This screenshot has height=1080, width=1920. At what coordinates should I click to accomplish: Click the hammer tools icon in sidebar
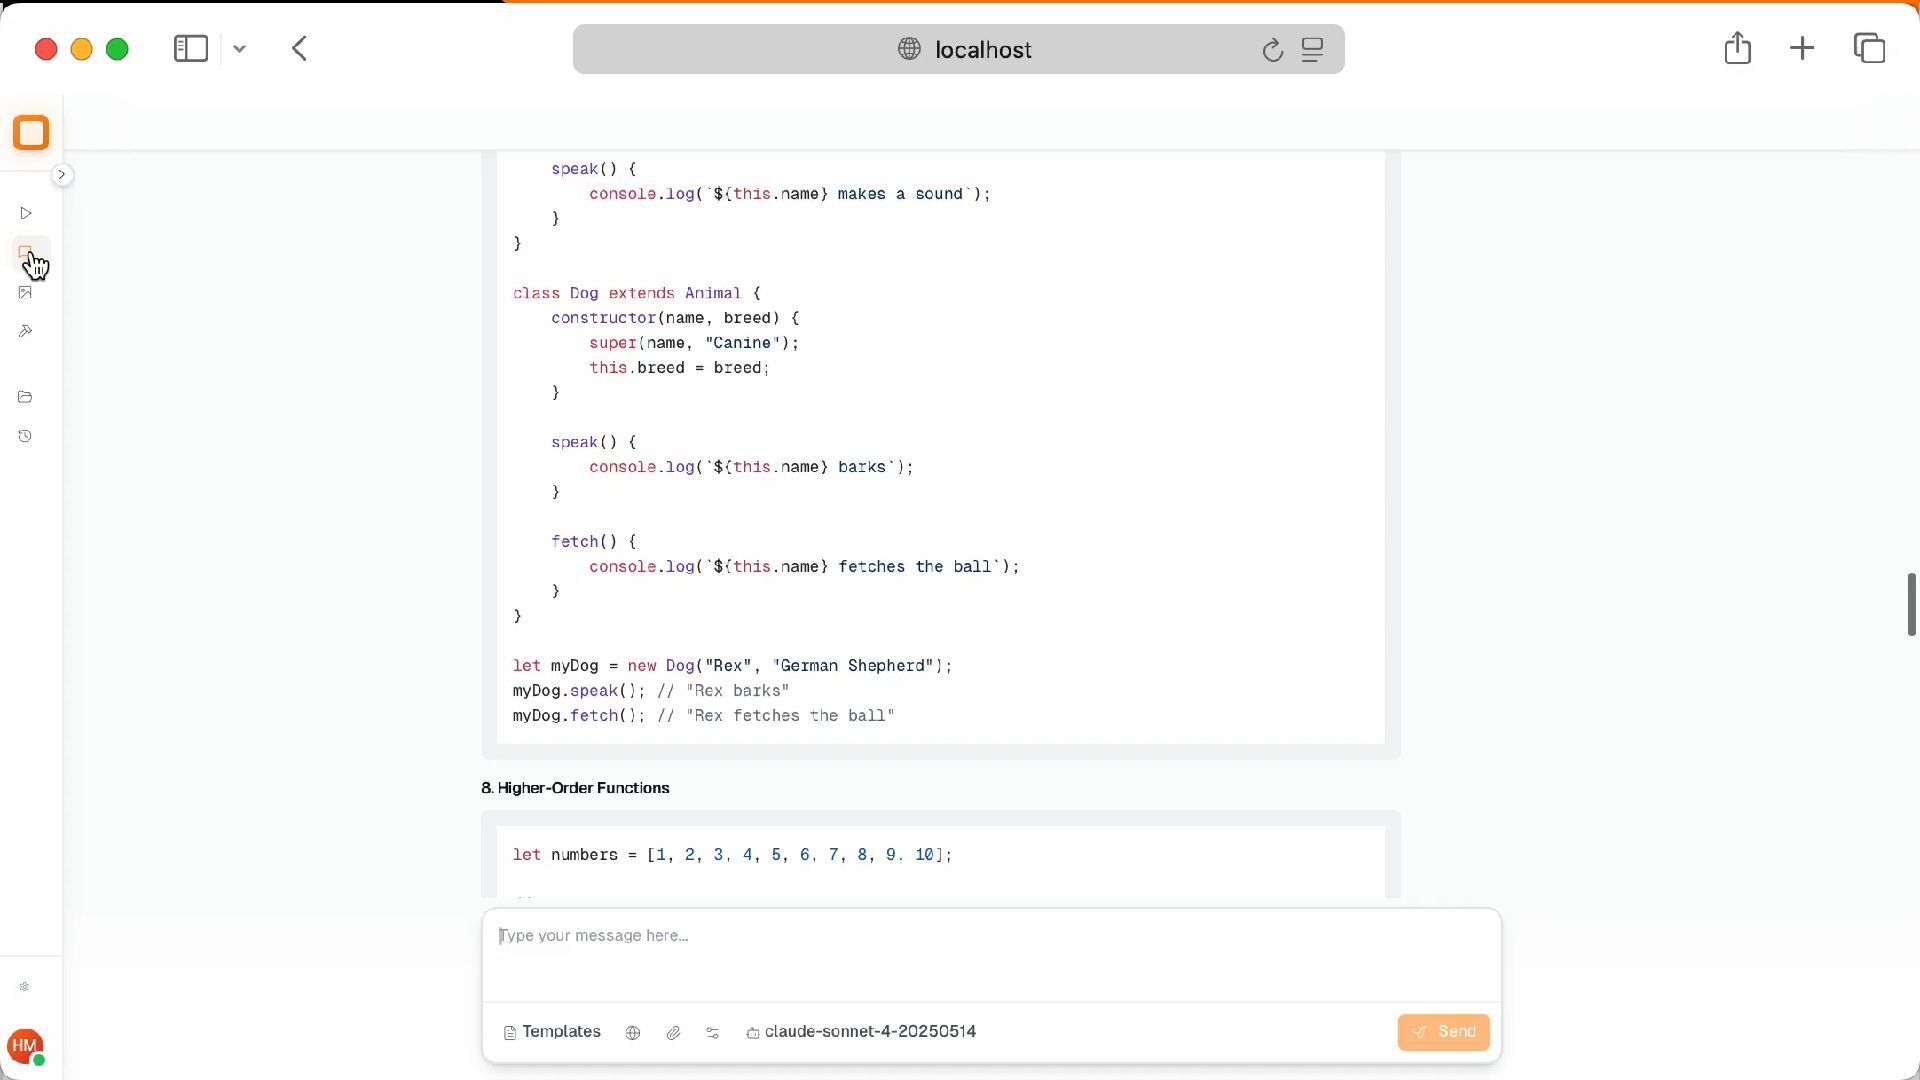pos(26,331)
